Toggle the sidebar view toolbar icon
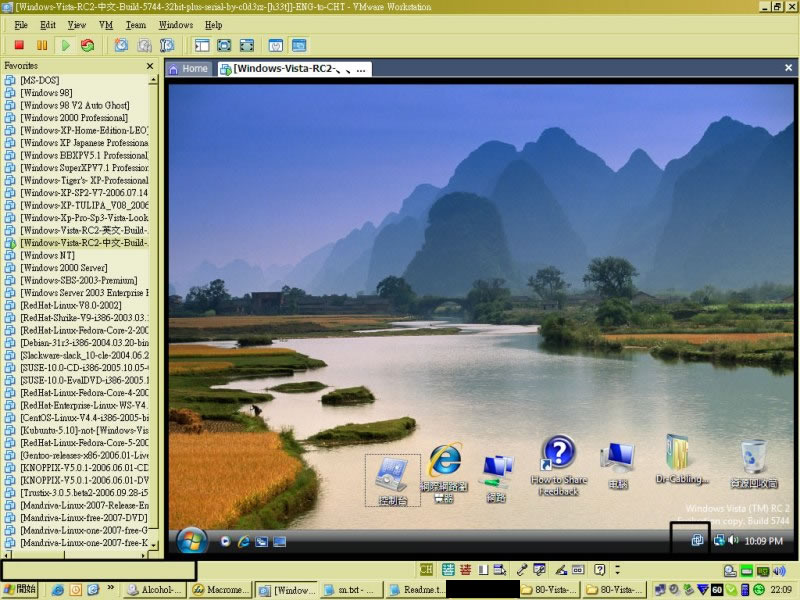 pyautogui.click(x=202, y=45)
